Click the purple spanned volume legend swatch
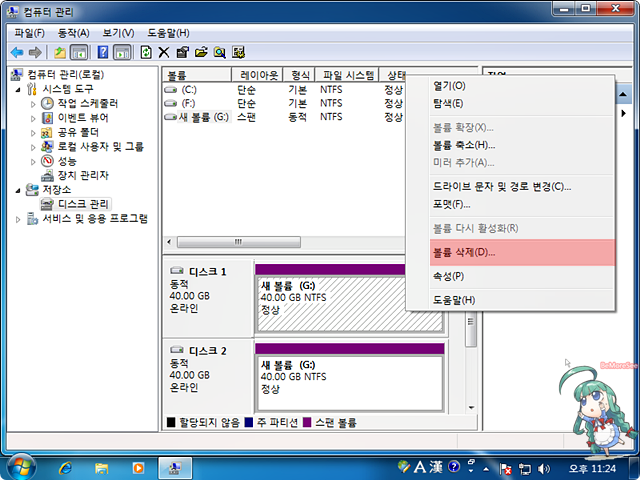 pyautogui.click(x=306, y=423)
